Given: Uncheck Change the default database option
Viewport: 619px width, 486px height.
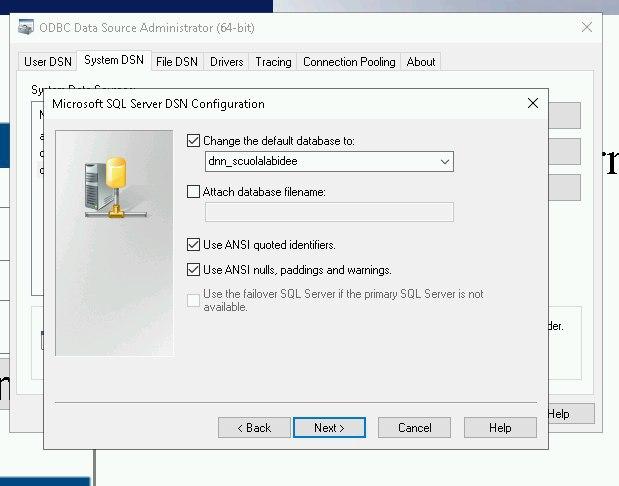Looking at the screenshot, I should [194, 141].
